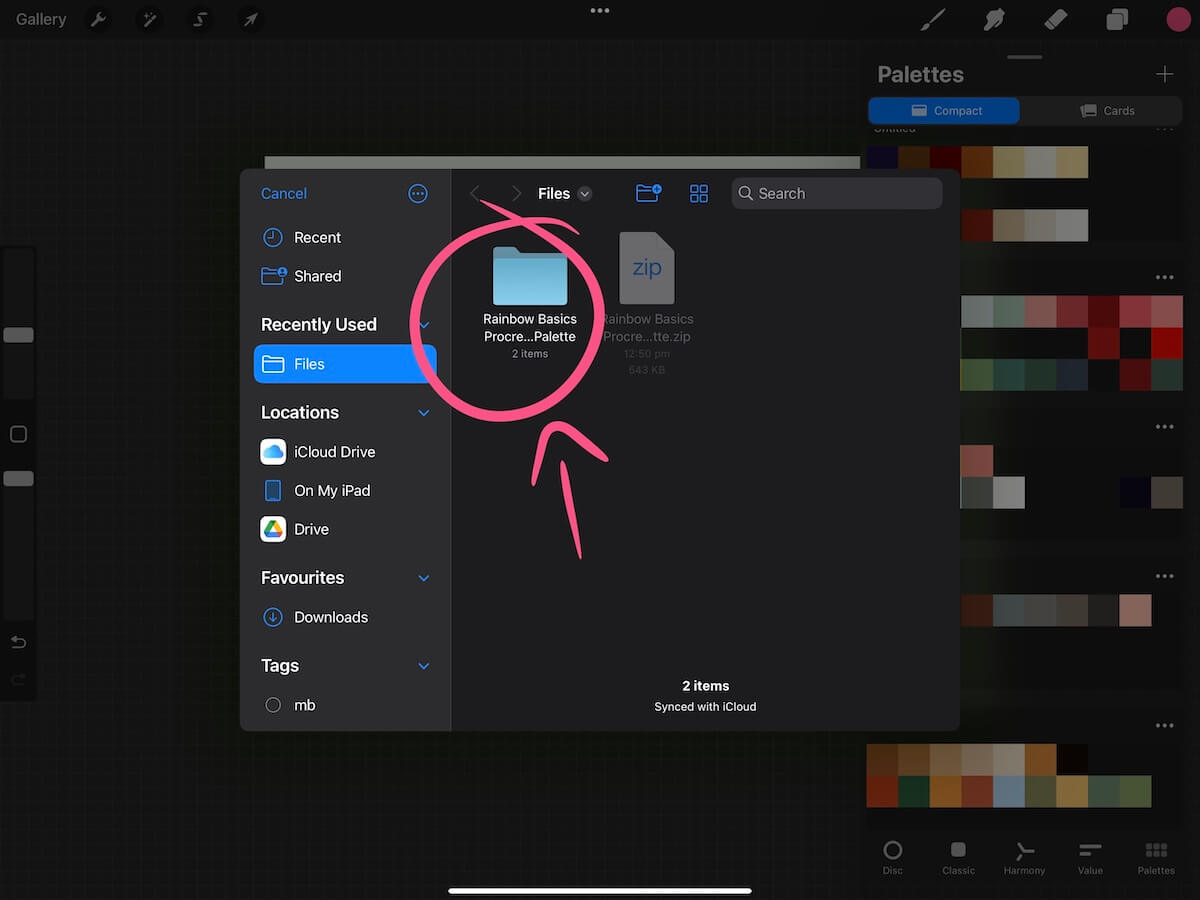Collapse the Locations section
The width and height of the screenshot is (1200, 900).
424,412
